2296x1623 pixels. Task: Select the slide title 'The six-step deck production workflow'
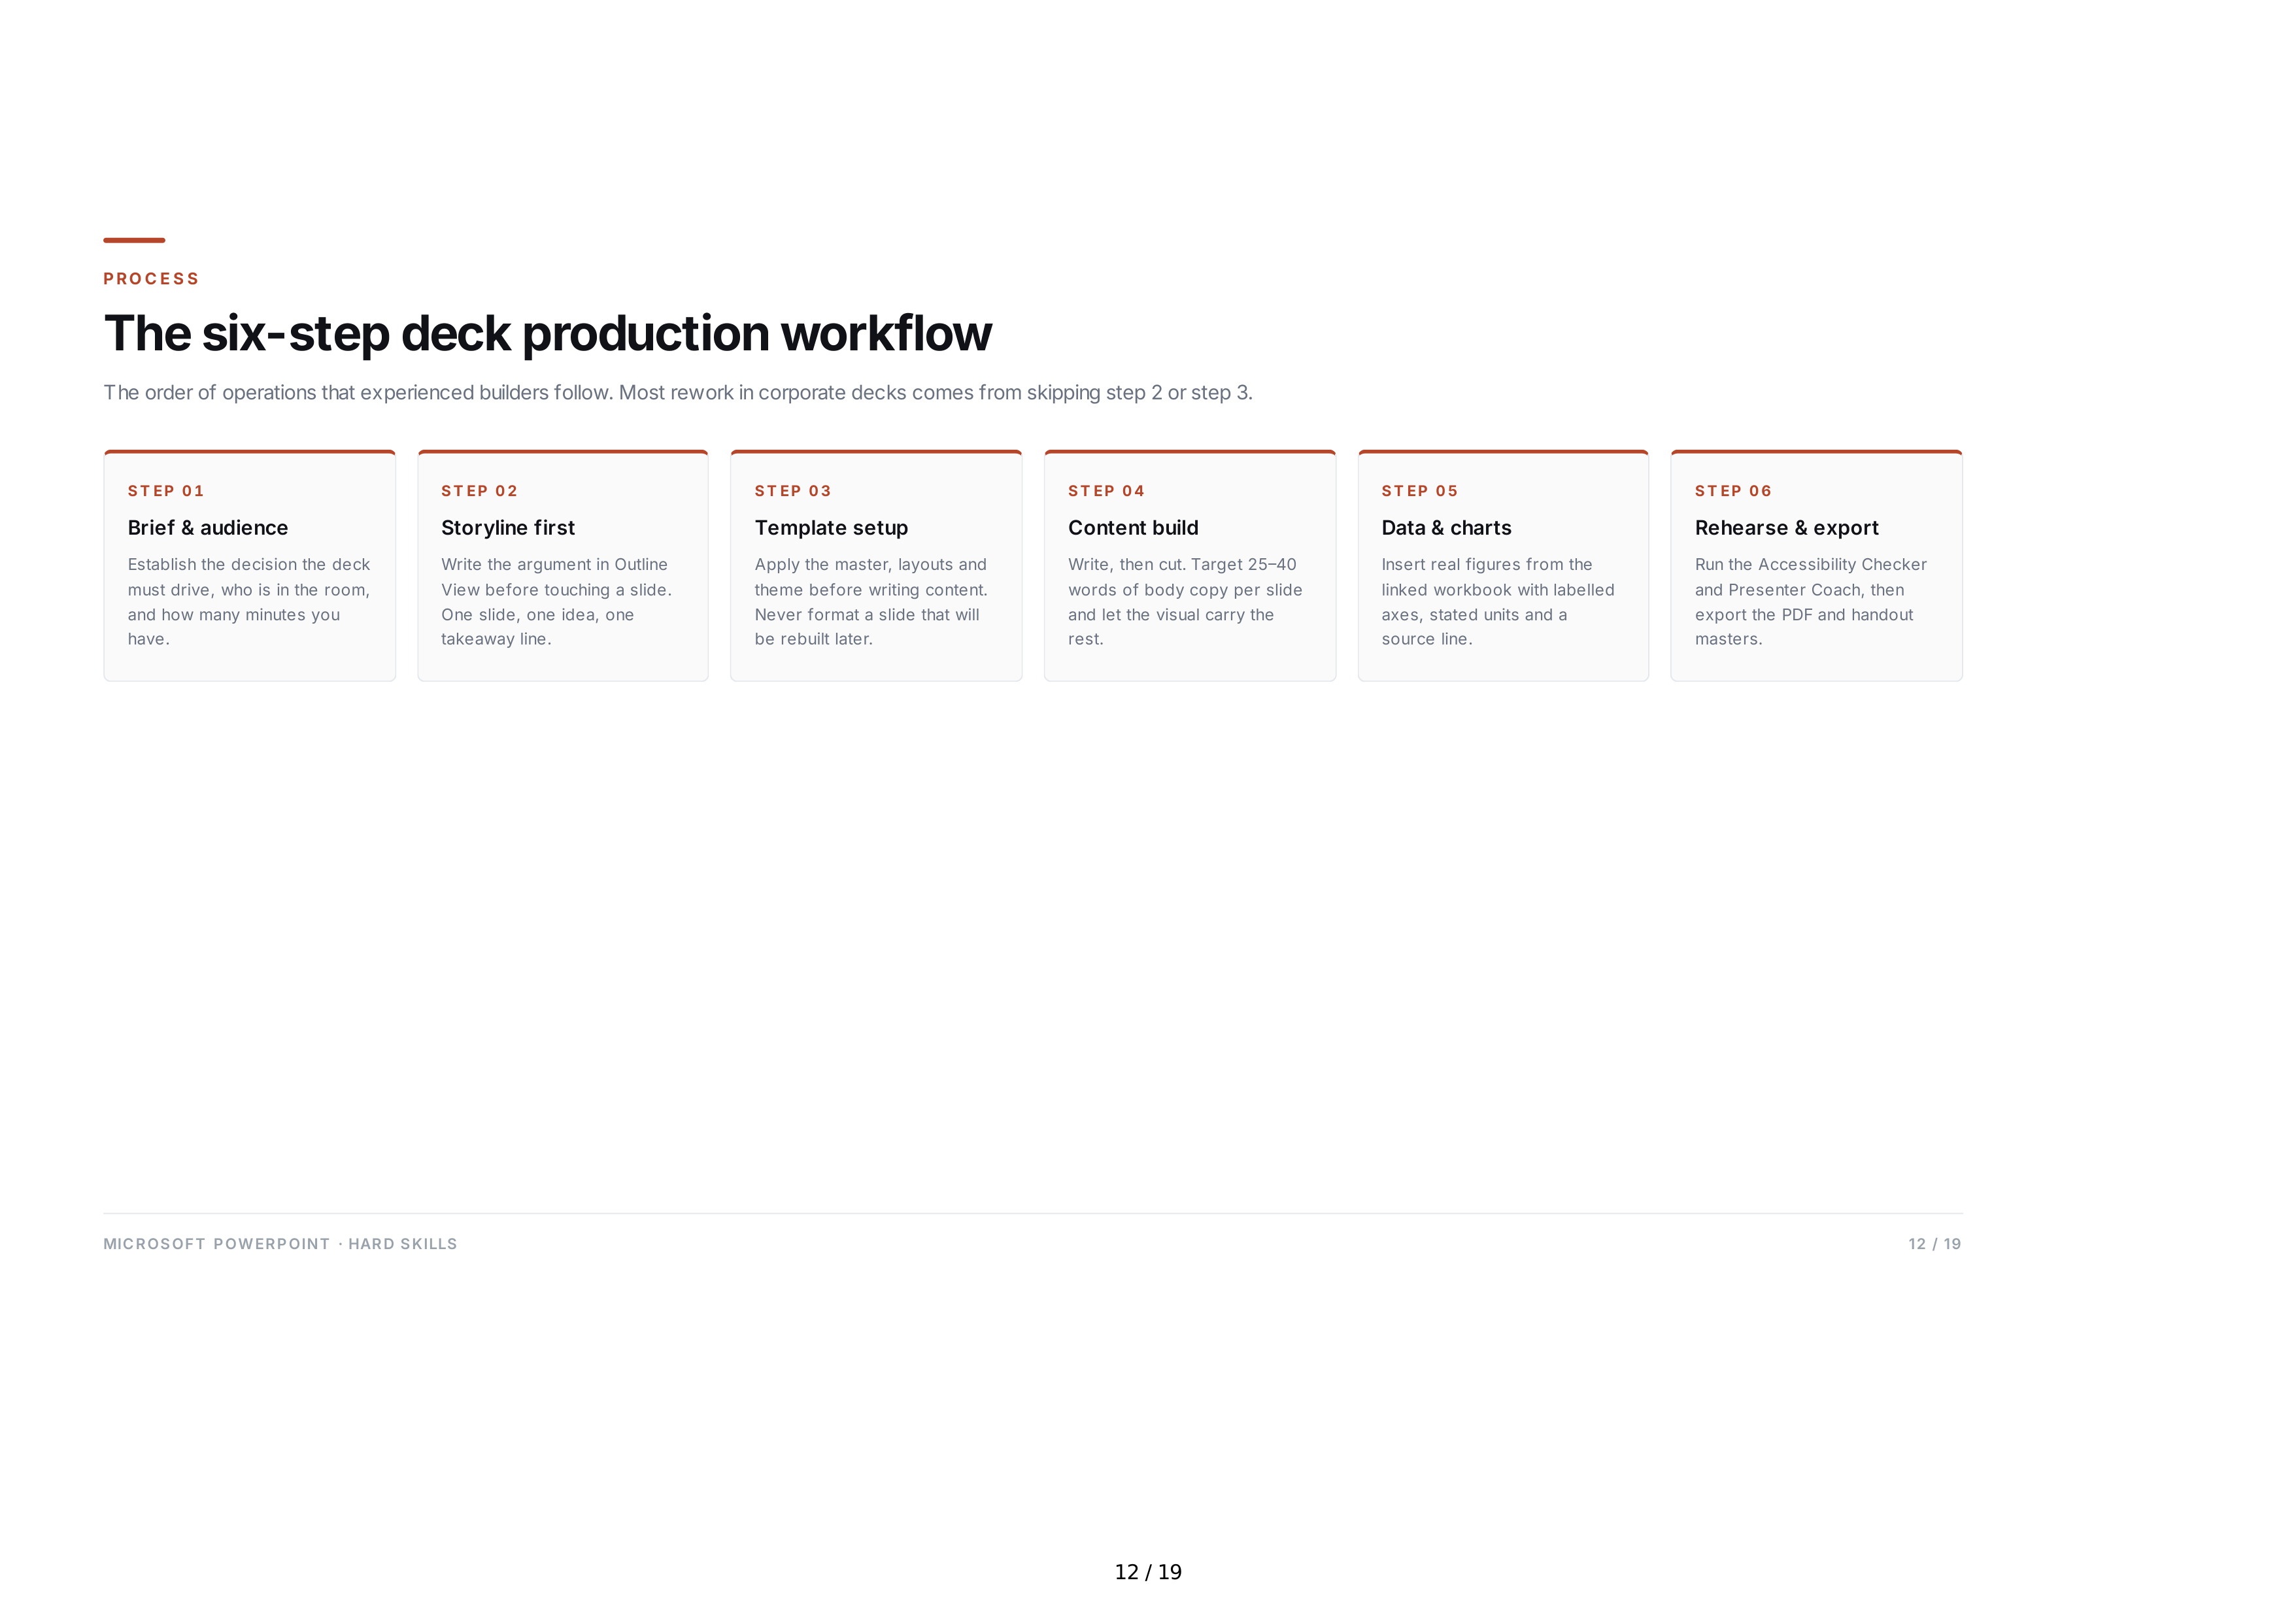548,334
